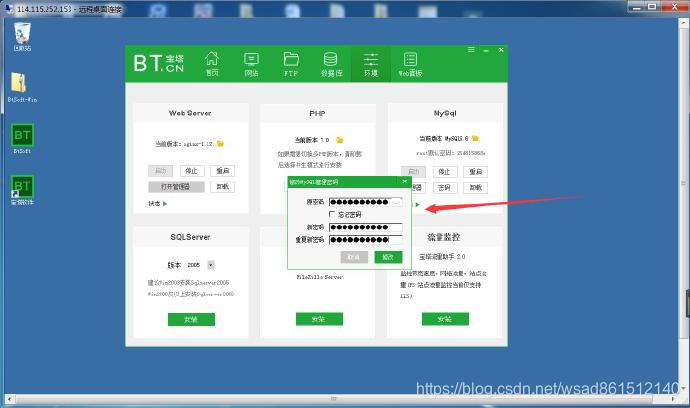Confirm with the green 修改 button

(388, 257)
